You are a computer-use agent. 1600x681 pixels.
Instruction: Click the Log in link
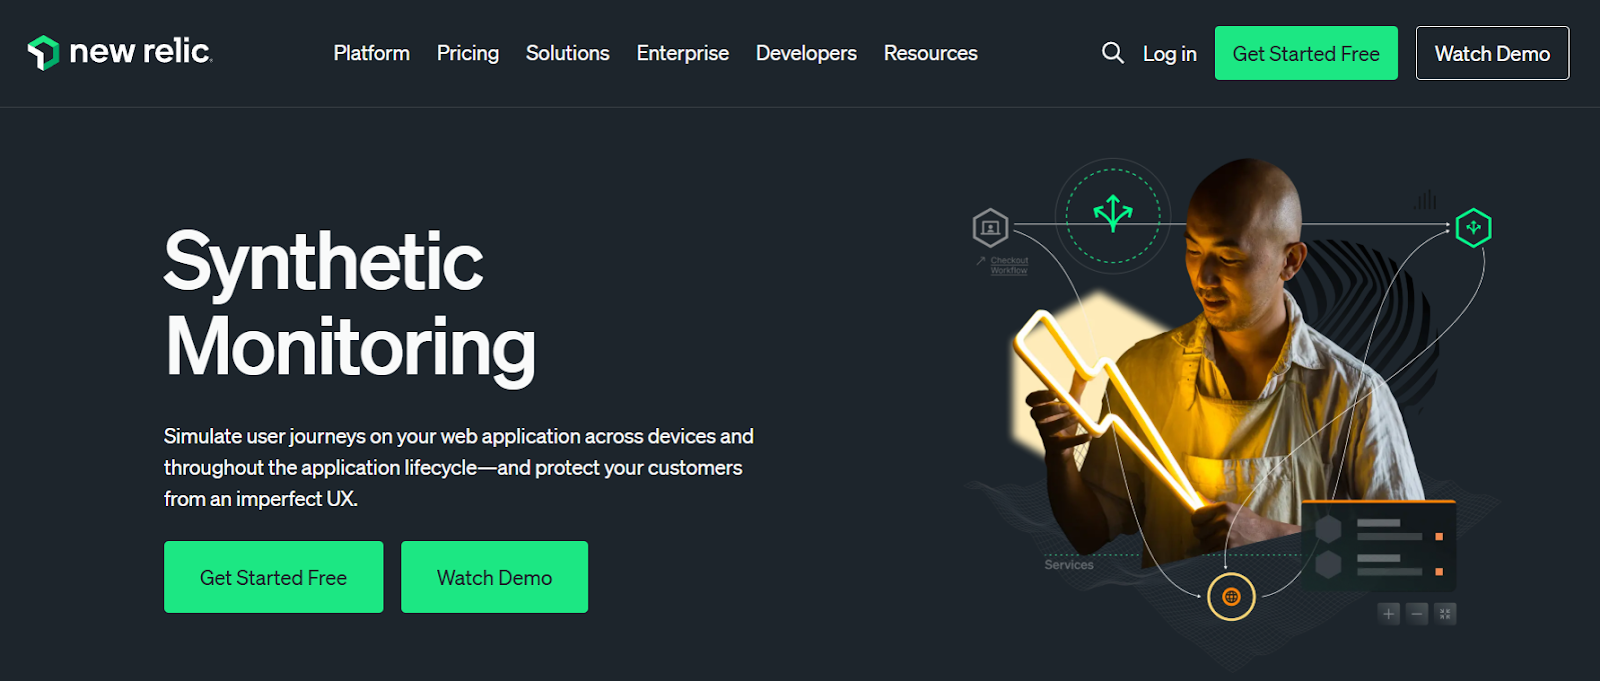point(1169,54)
